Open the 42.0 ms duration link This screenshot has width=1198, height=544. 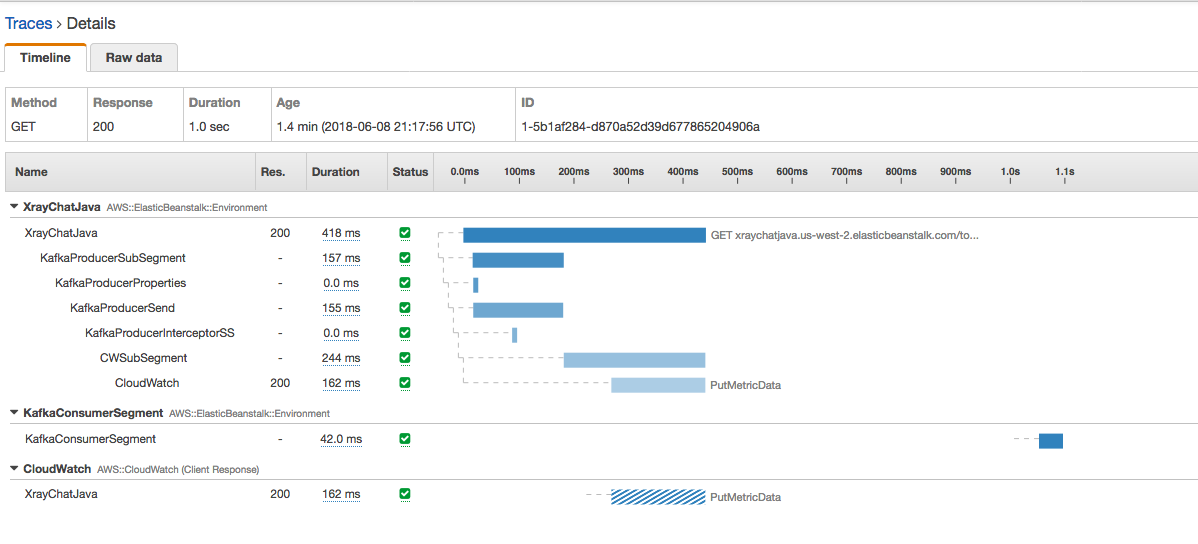341,439
